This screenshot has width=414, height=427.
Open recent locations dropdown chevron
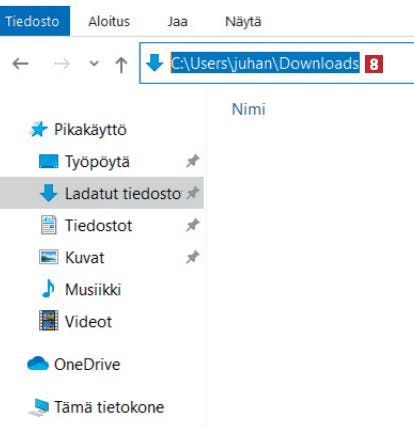[94, 63]
